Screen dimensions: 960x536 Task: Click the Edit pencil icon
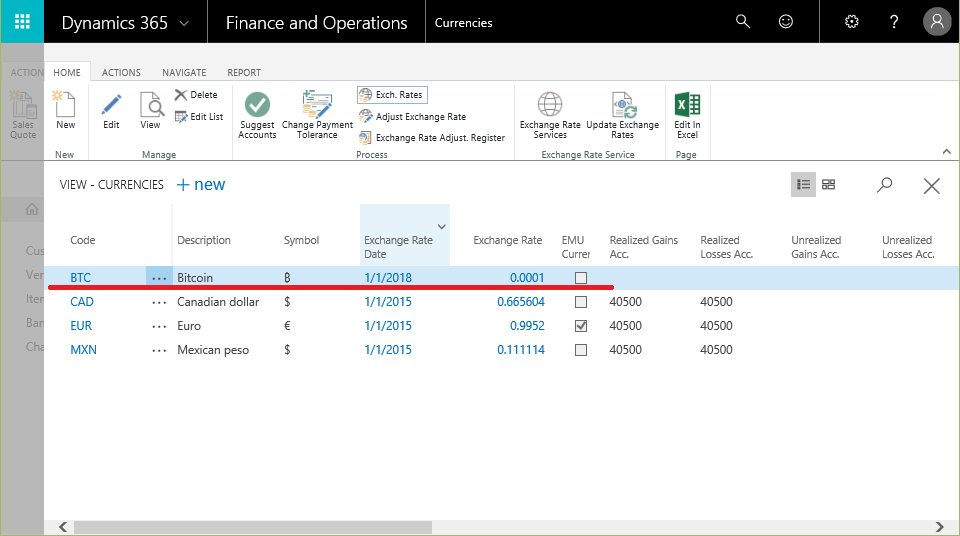click(111, 110)
